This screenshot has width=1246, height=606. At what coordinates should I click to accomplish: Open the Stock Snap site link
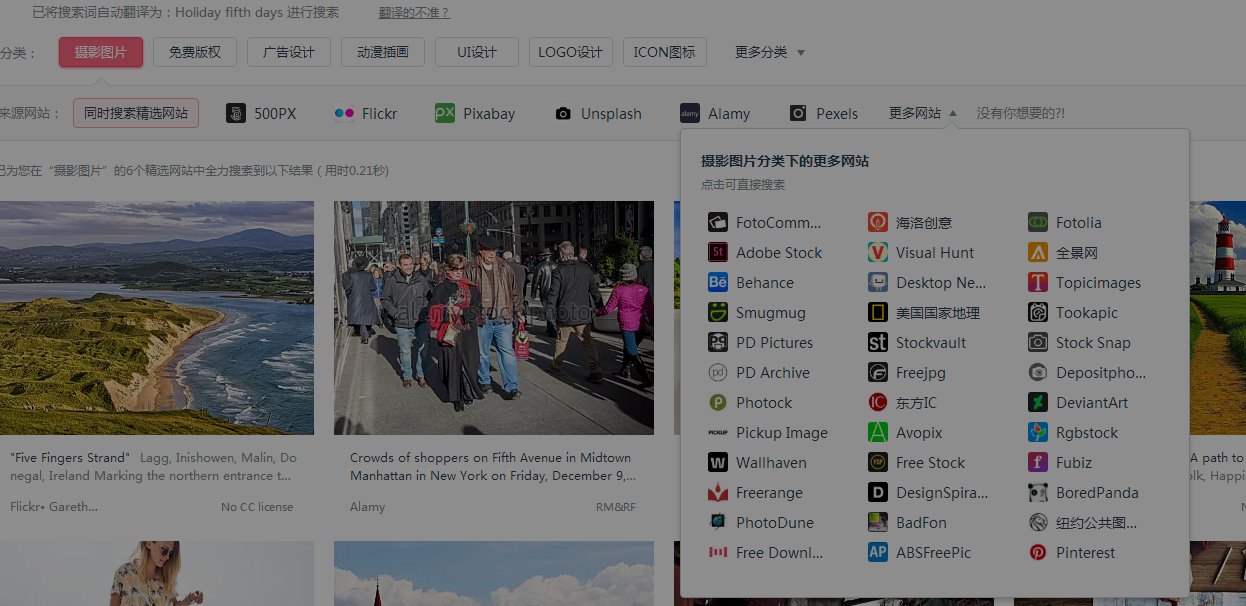1079,342
